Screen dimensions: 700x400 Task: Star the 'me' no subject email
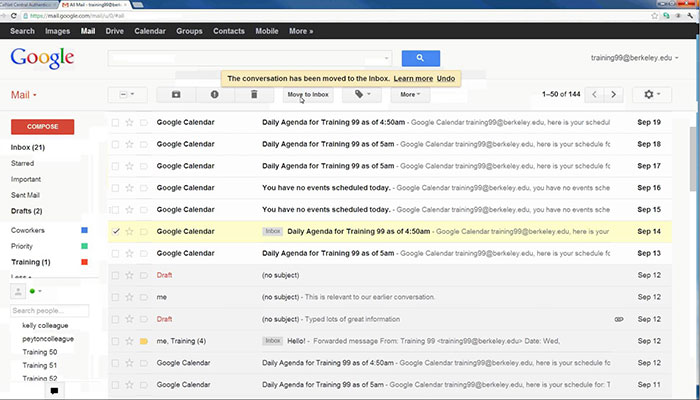pyautogui.click(x=129, y=297)
